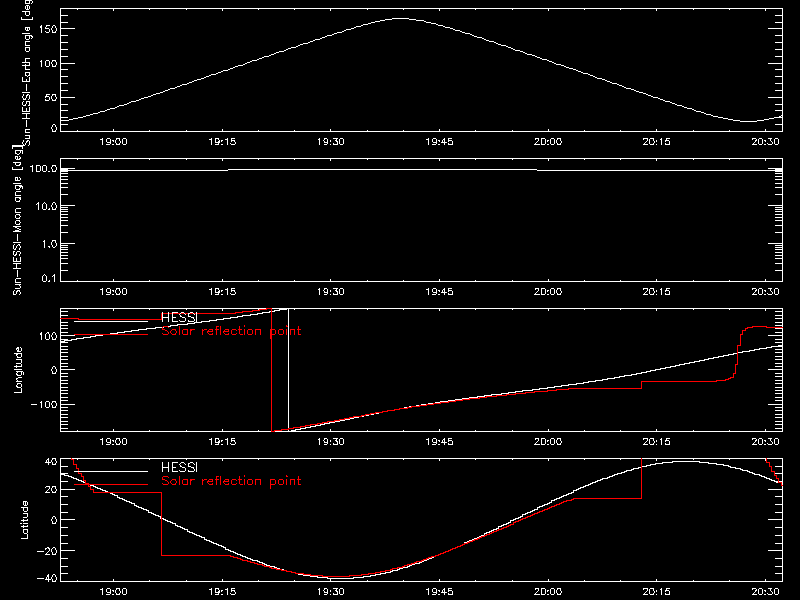Click 20:15 under the Latitude plot
The image size is (800, 600).
(657, 592)
